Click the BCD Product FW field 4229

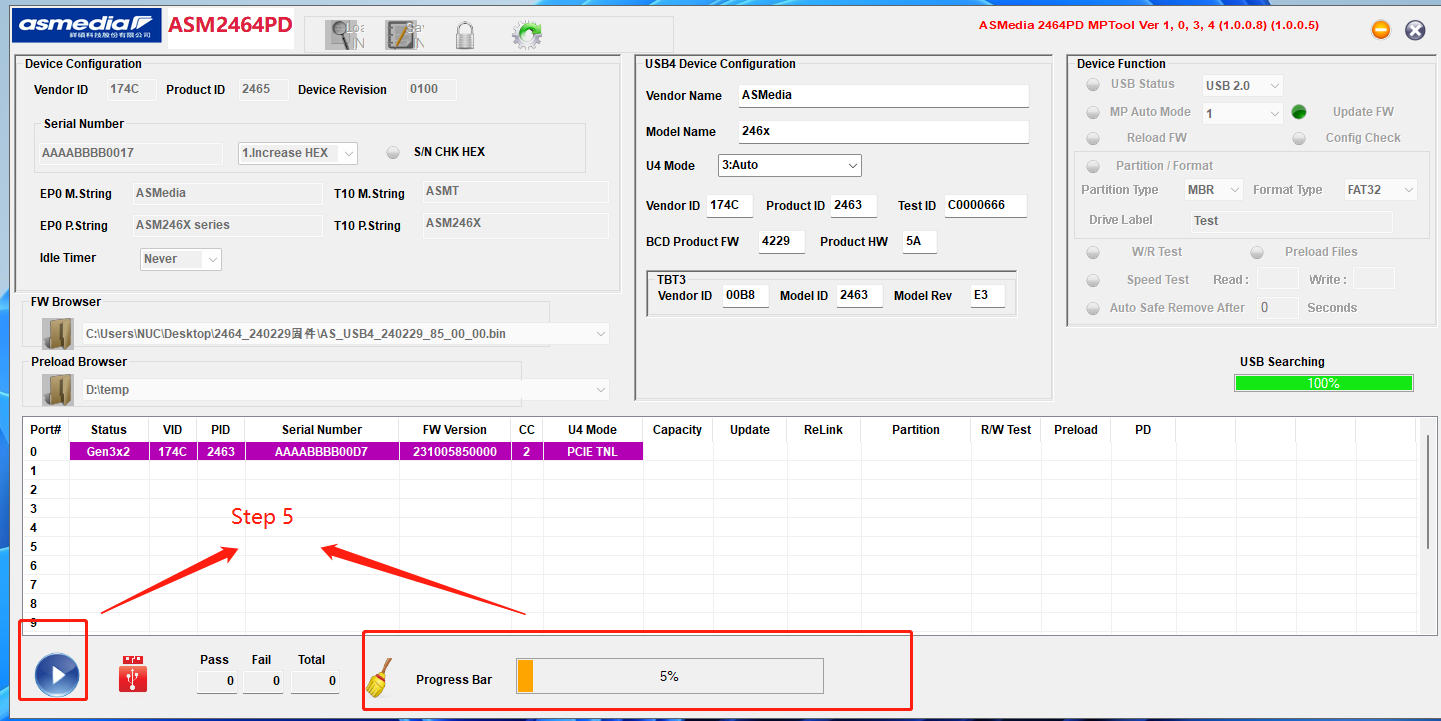coord(781,242)
